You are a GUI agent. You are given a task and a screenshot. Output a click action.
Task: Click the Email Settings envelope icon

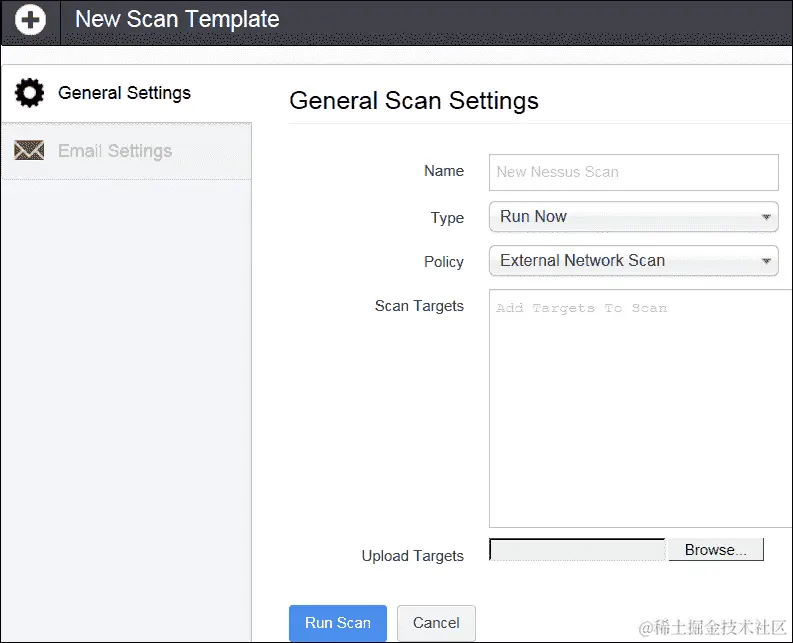[29, 150]
